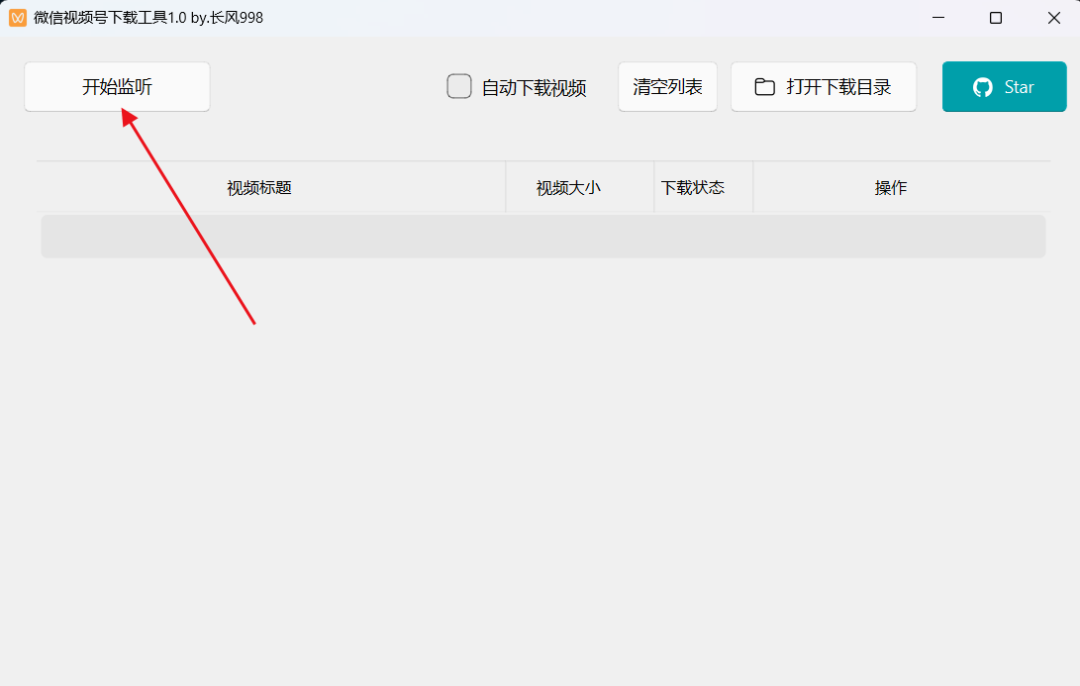Click the 操作 column header
Viewport: 1080px width, 686px height.
coord(891,188)
